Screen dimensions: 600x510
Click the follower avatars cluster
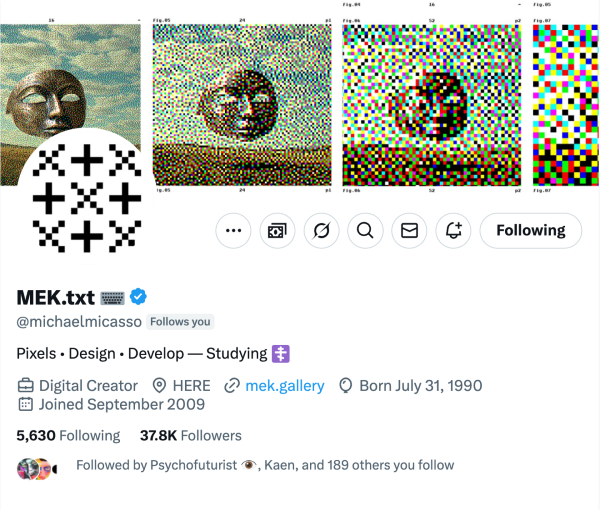(34, 466)
